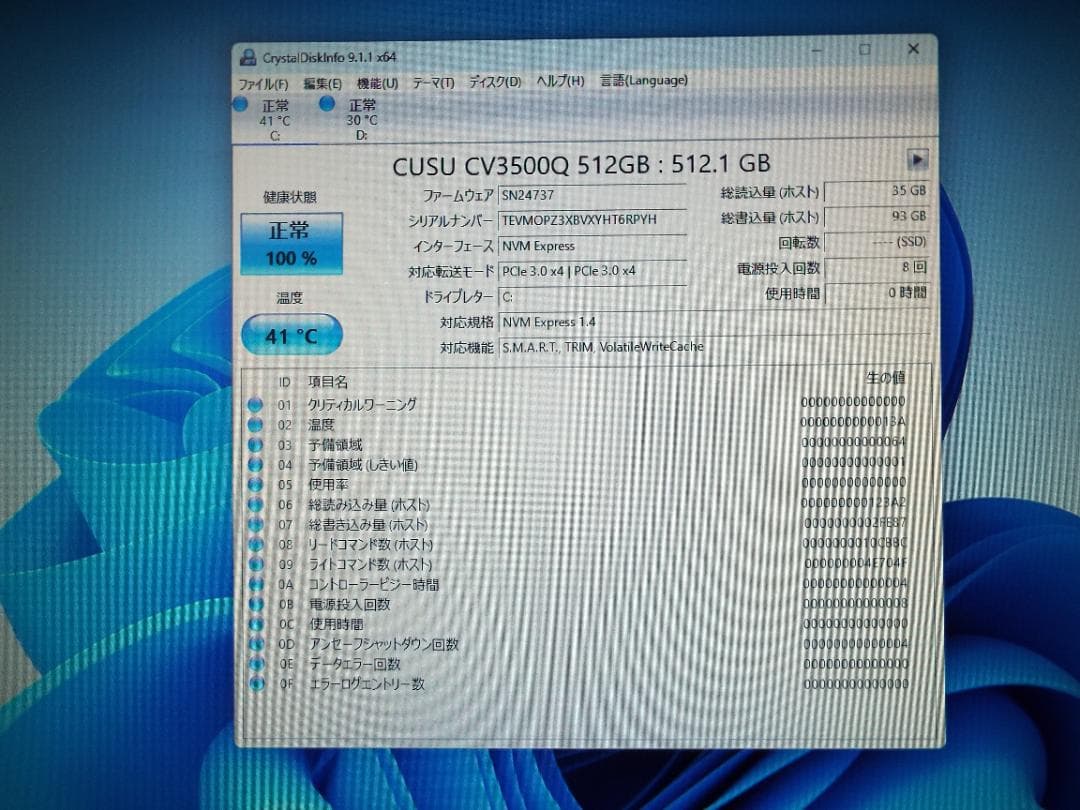Click the indicator next to 温度 attribute
Image resolution: width=1080 pixels, height=810 pixels.
pos(257,424)
